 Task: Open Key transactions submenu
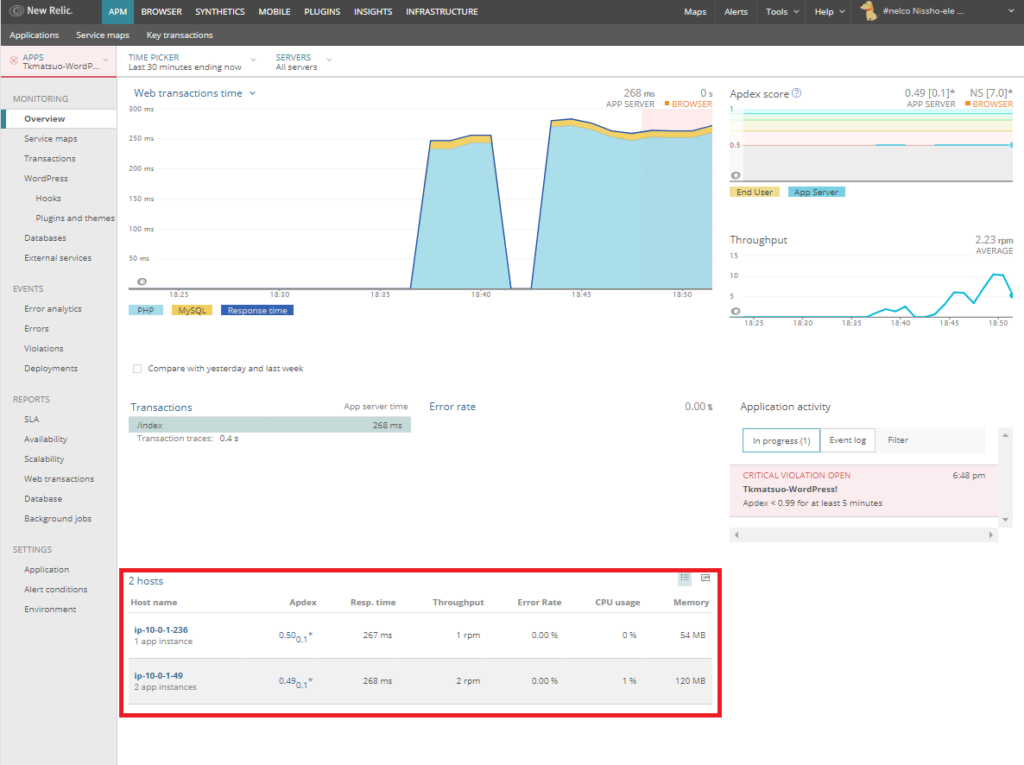click(x=180, y=35)
